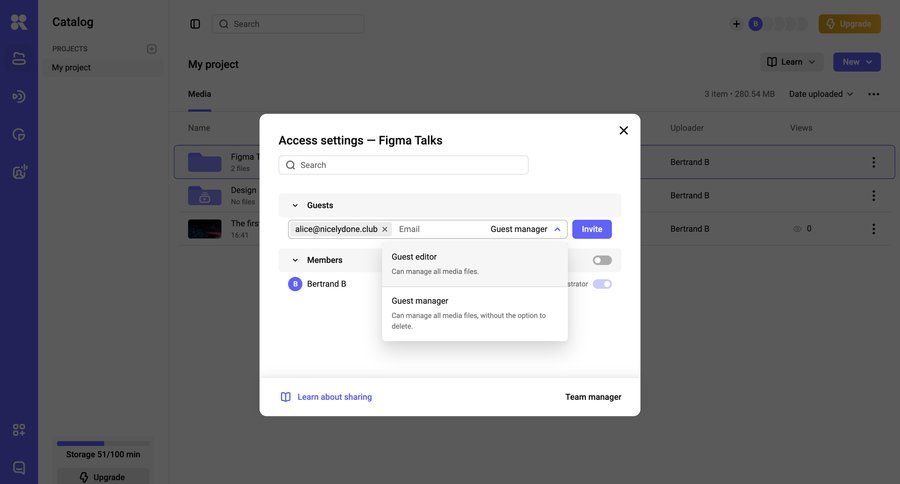Open the apps grid icon in sidebar

pyautogui.click(x=19, y=429)
